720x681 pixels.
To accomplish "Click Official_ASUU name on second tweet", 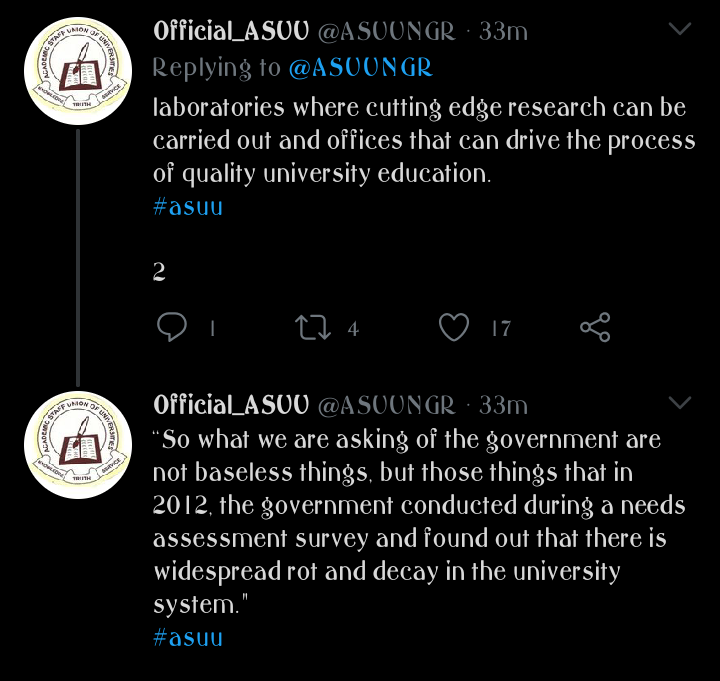I will pyautogui.click(x=231, y=405).
